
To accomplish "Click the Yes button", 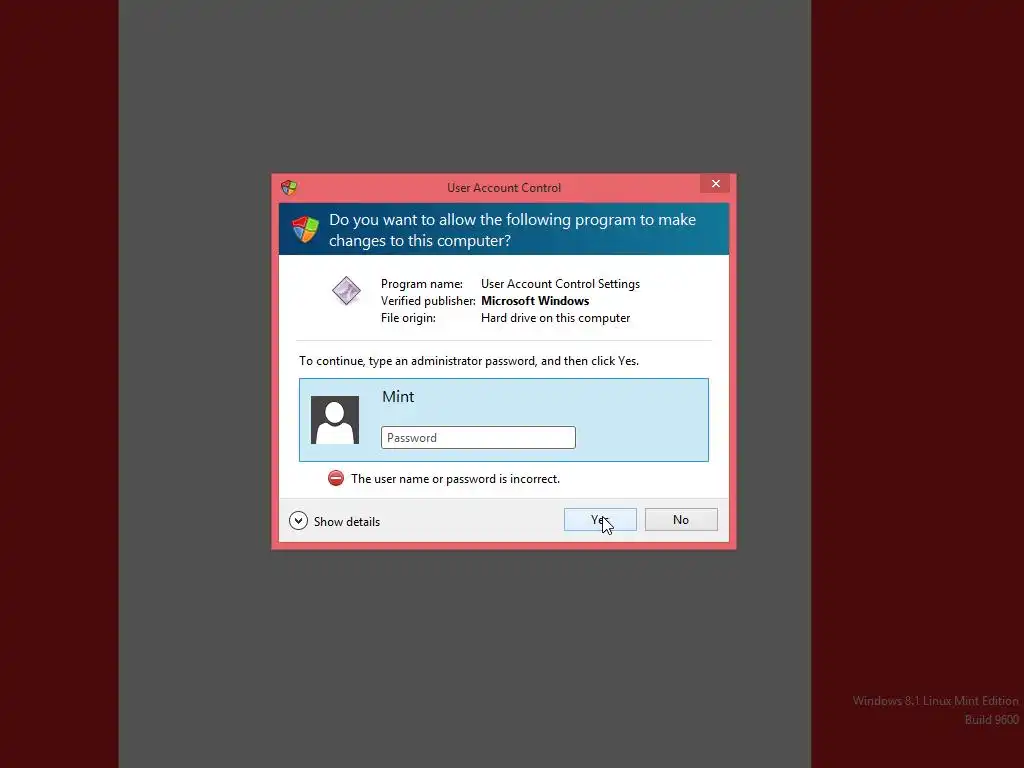I will click(600, 520).
